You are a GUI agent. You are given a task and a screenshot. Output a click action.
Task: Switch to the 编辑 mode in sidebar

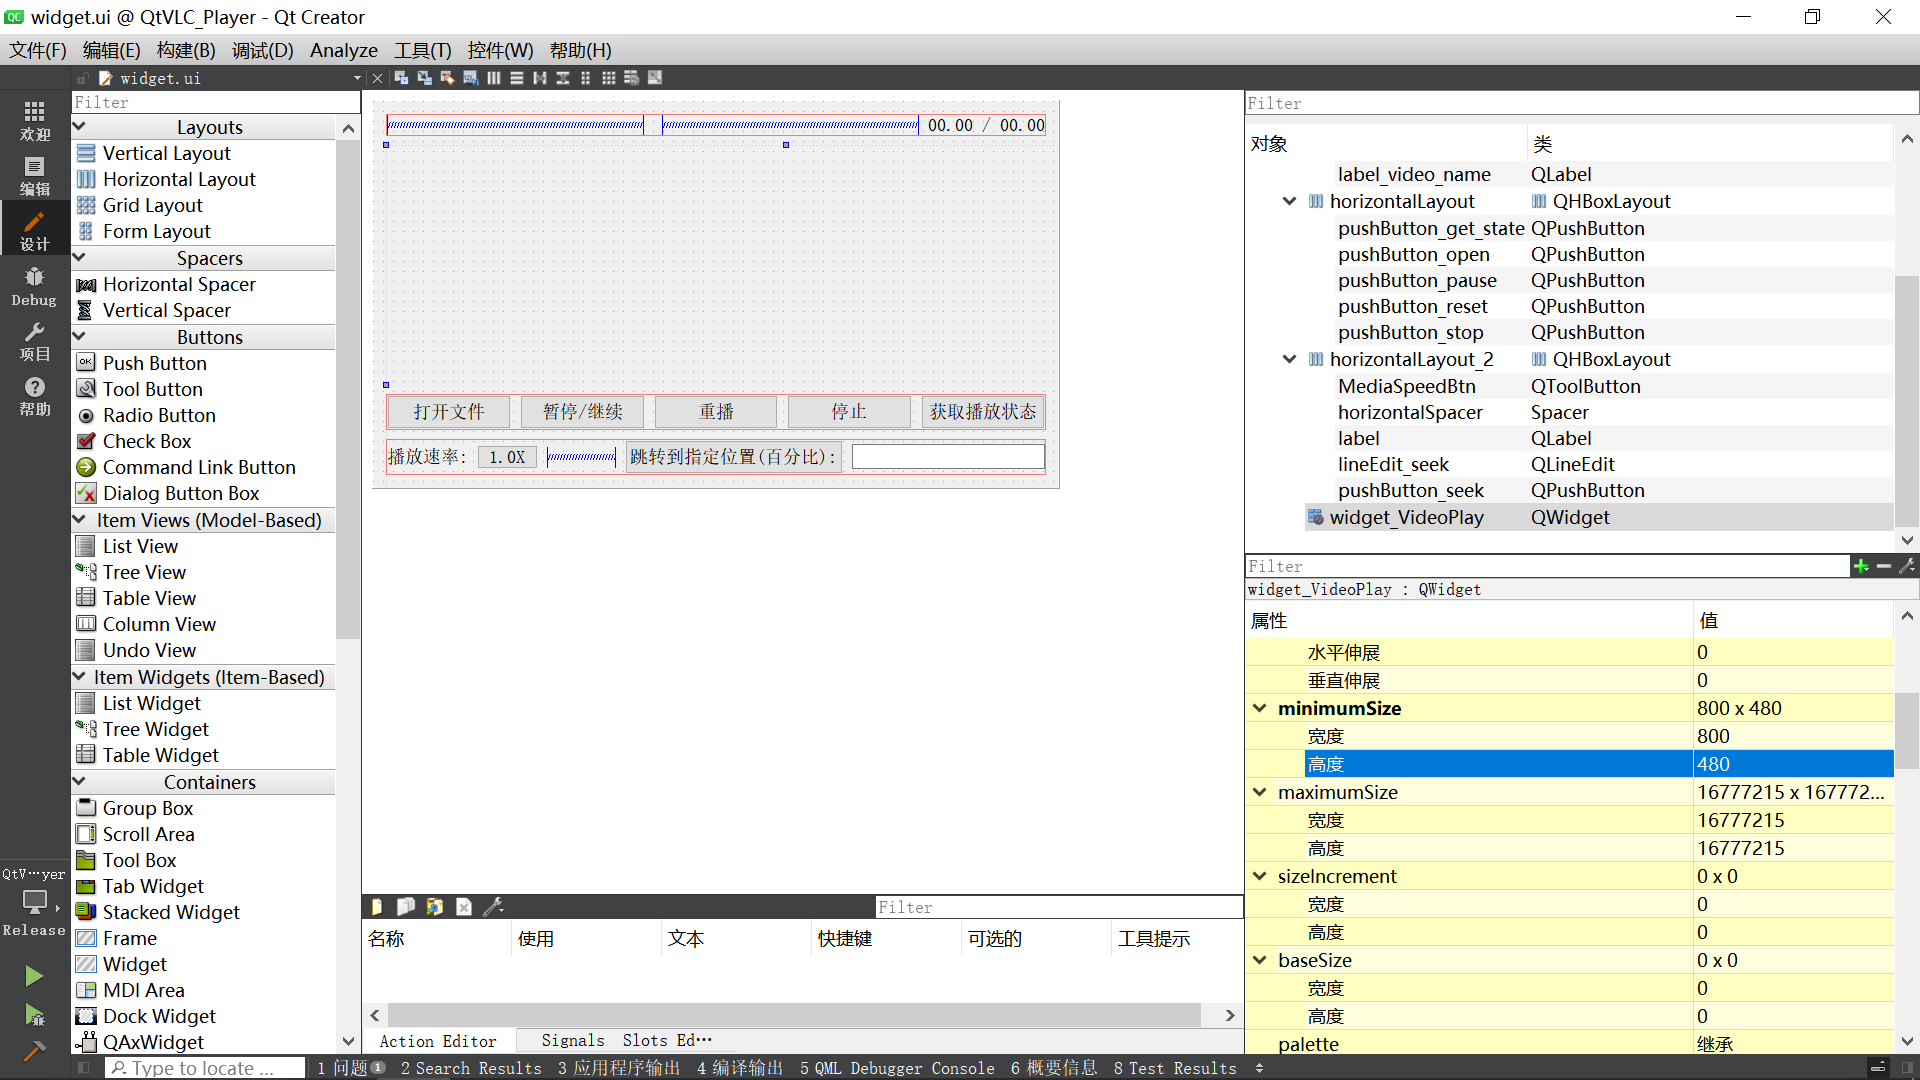click(34, 176)
